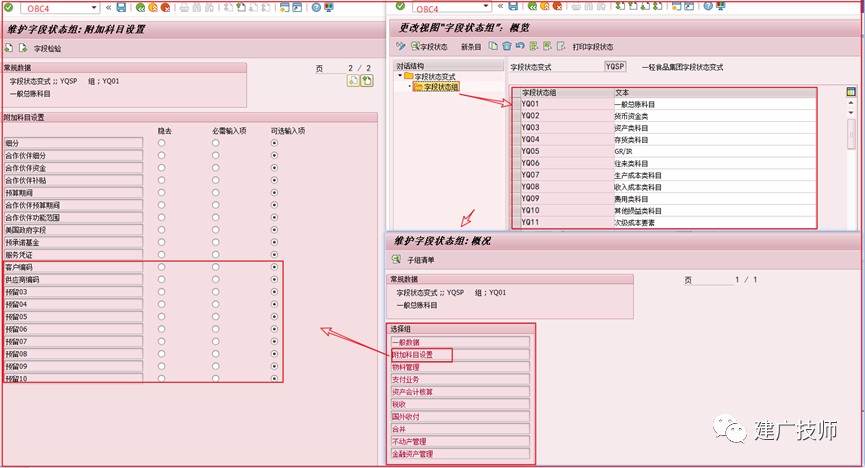Toggle display/change pencil icon in 更改视图 window
The height and width of the screenshot is (468, 865).
point(401,46)
